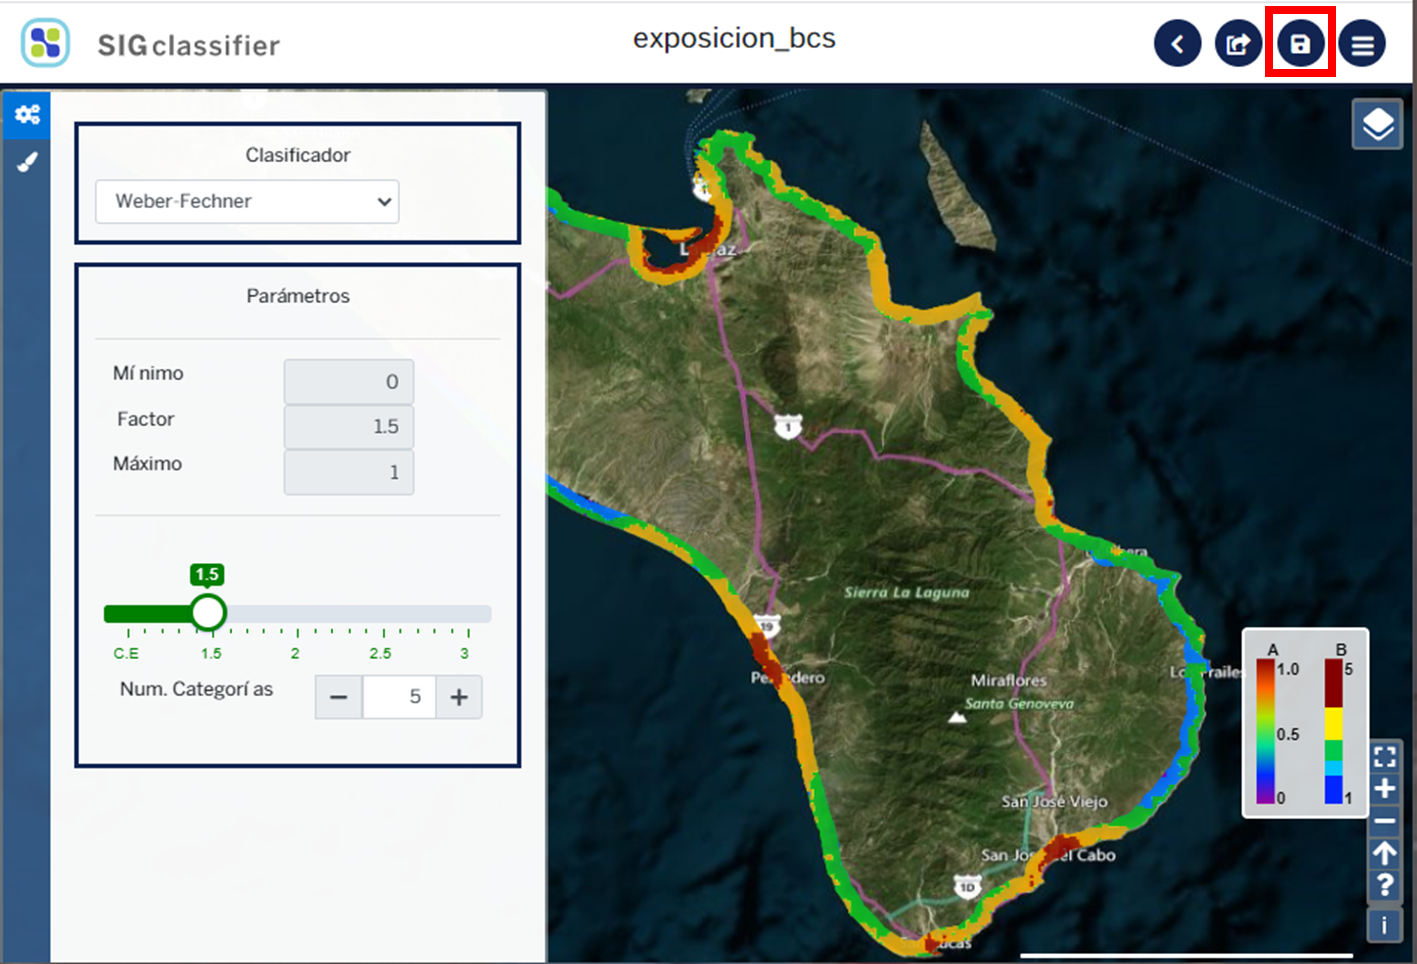This screenshot has width=1417, height=964.
Task: Open the map layers switcher icon
Action: coord(1378,125)
